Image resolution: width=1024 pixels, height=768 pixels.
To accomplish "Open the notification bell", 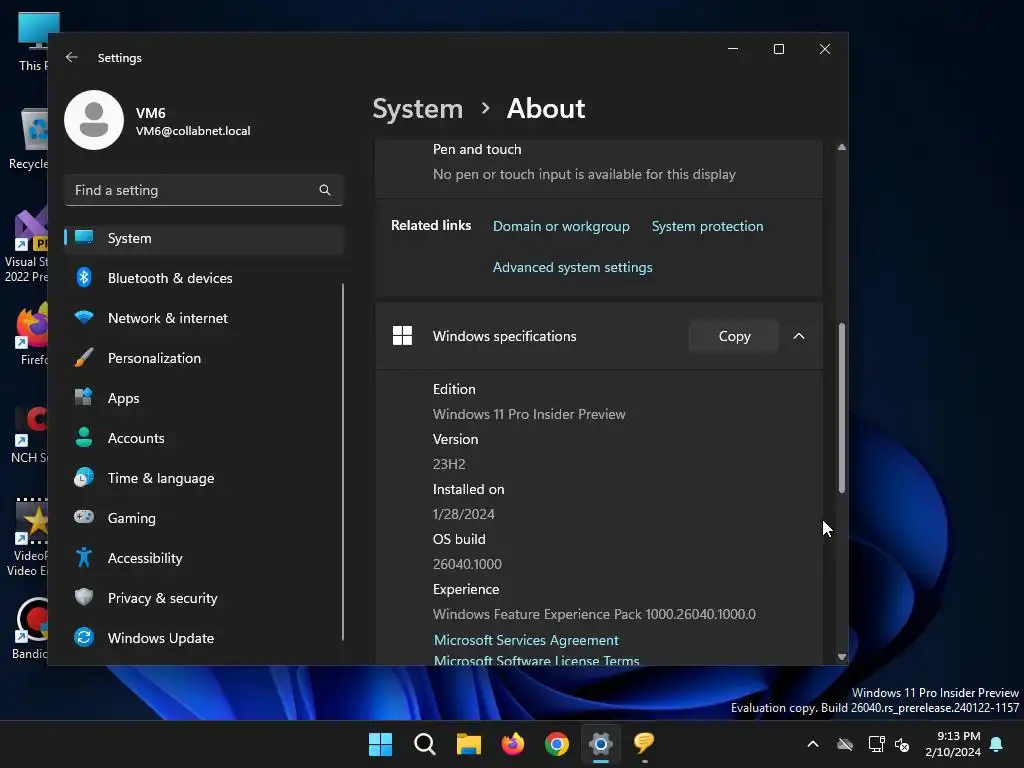I will click(997, 744).
